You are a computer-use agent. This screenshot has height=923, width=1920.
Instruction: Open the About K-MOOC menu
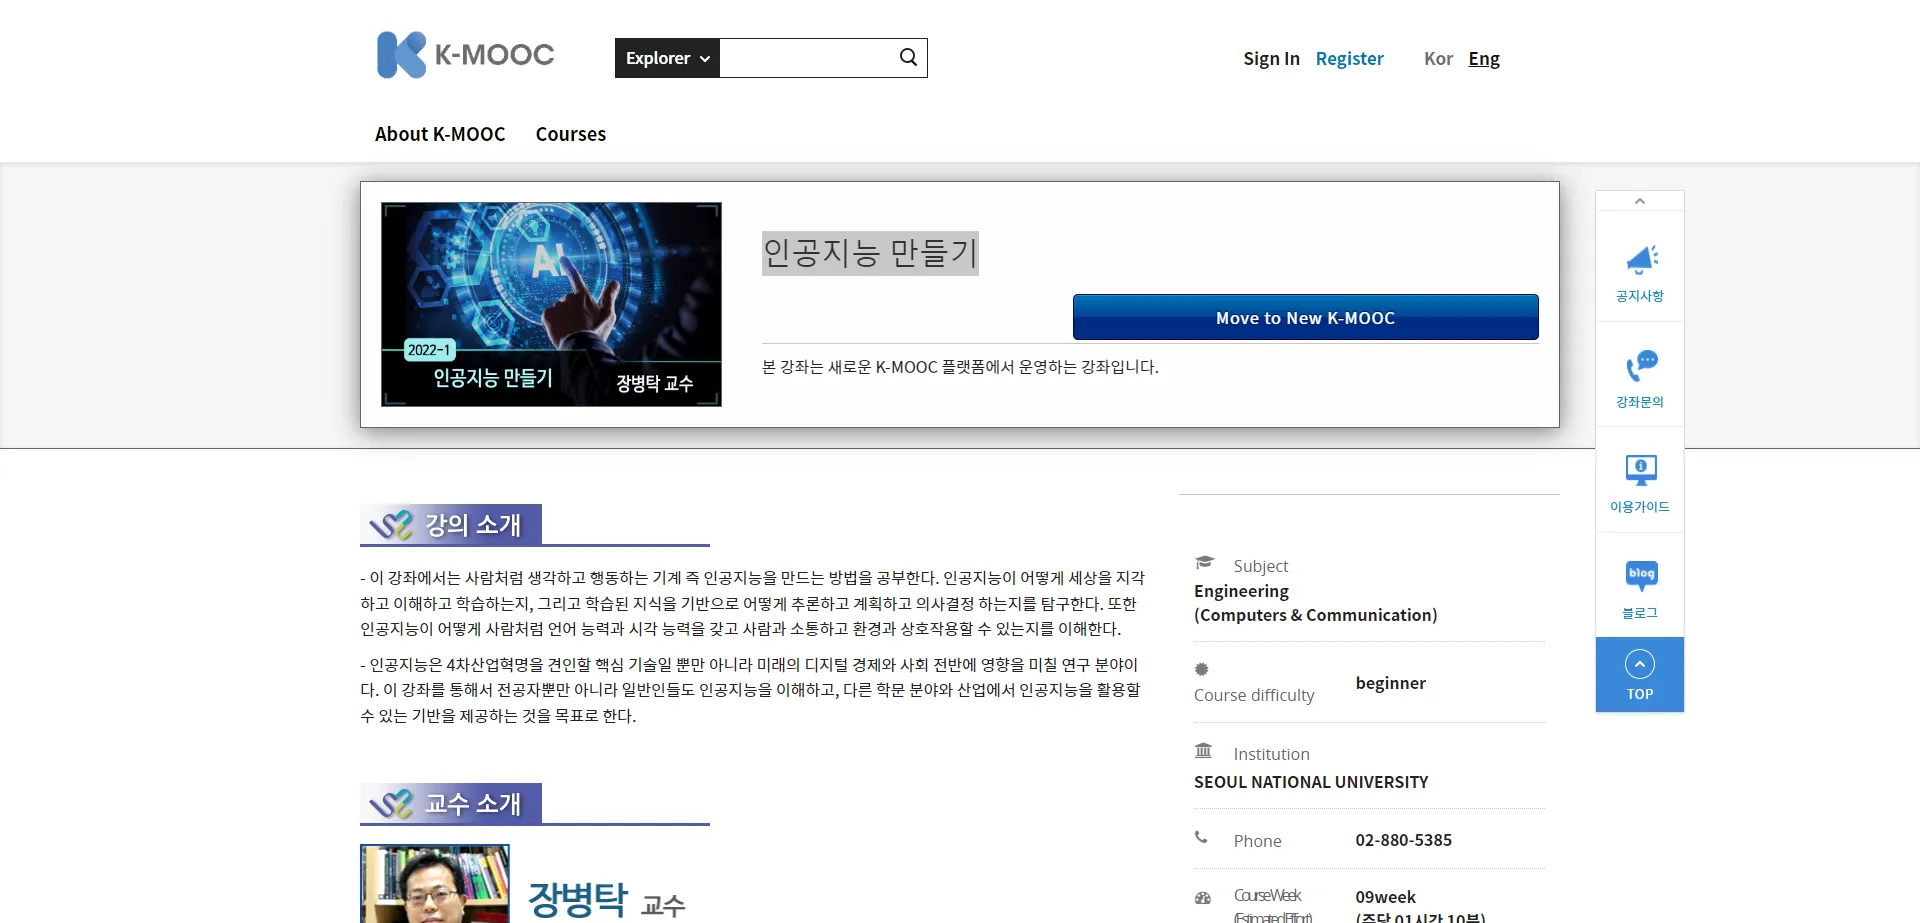pos(440,134)
